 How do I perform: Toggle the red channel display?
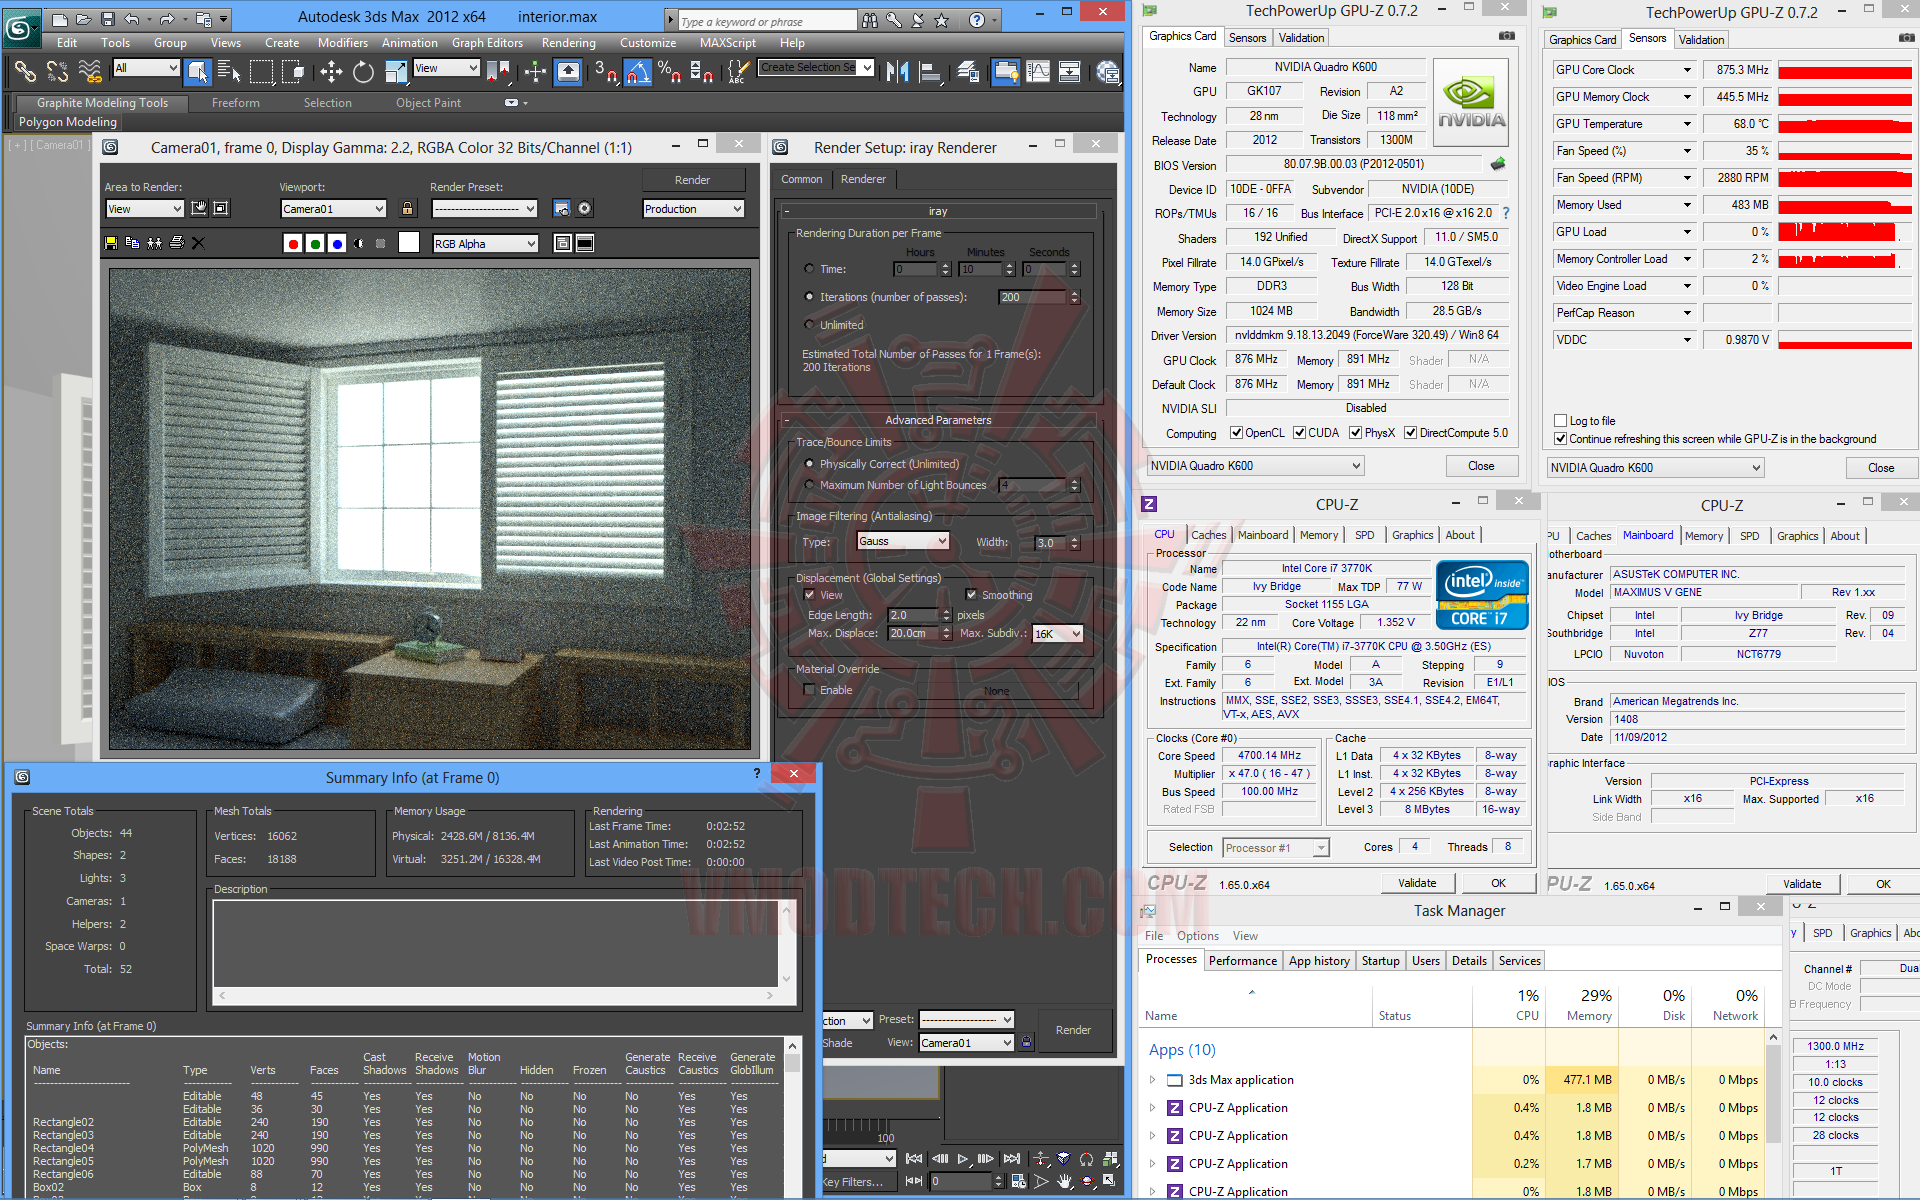point(292,243)
